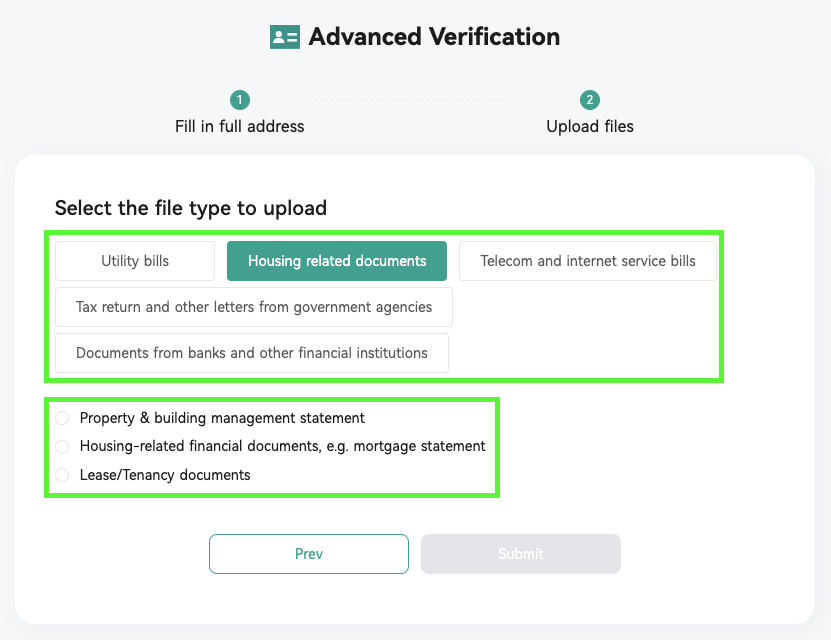Select the Property & building management statement radio

(x=62, y=418)
